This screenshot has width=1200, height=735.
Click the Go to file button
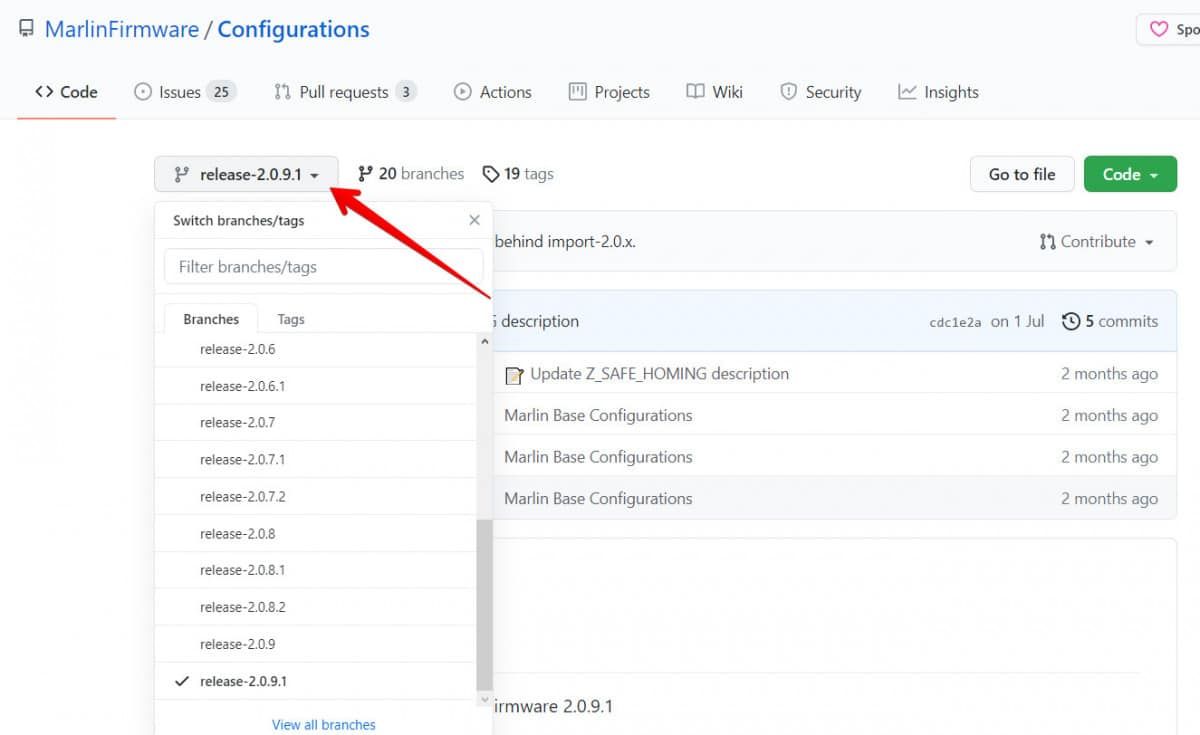click(x=1021, y=174)
